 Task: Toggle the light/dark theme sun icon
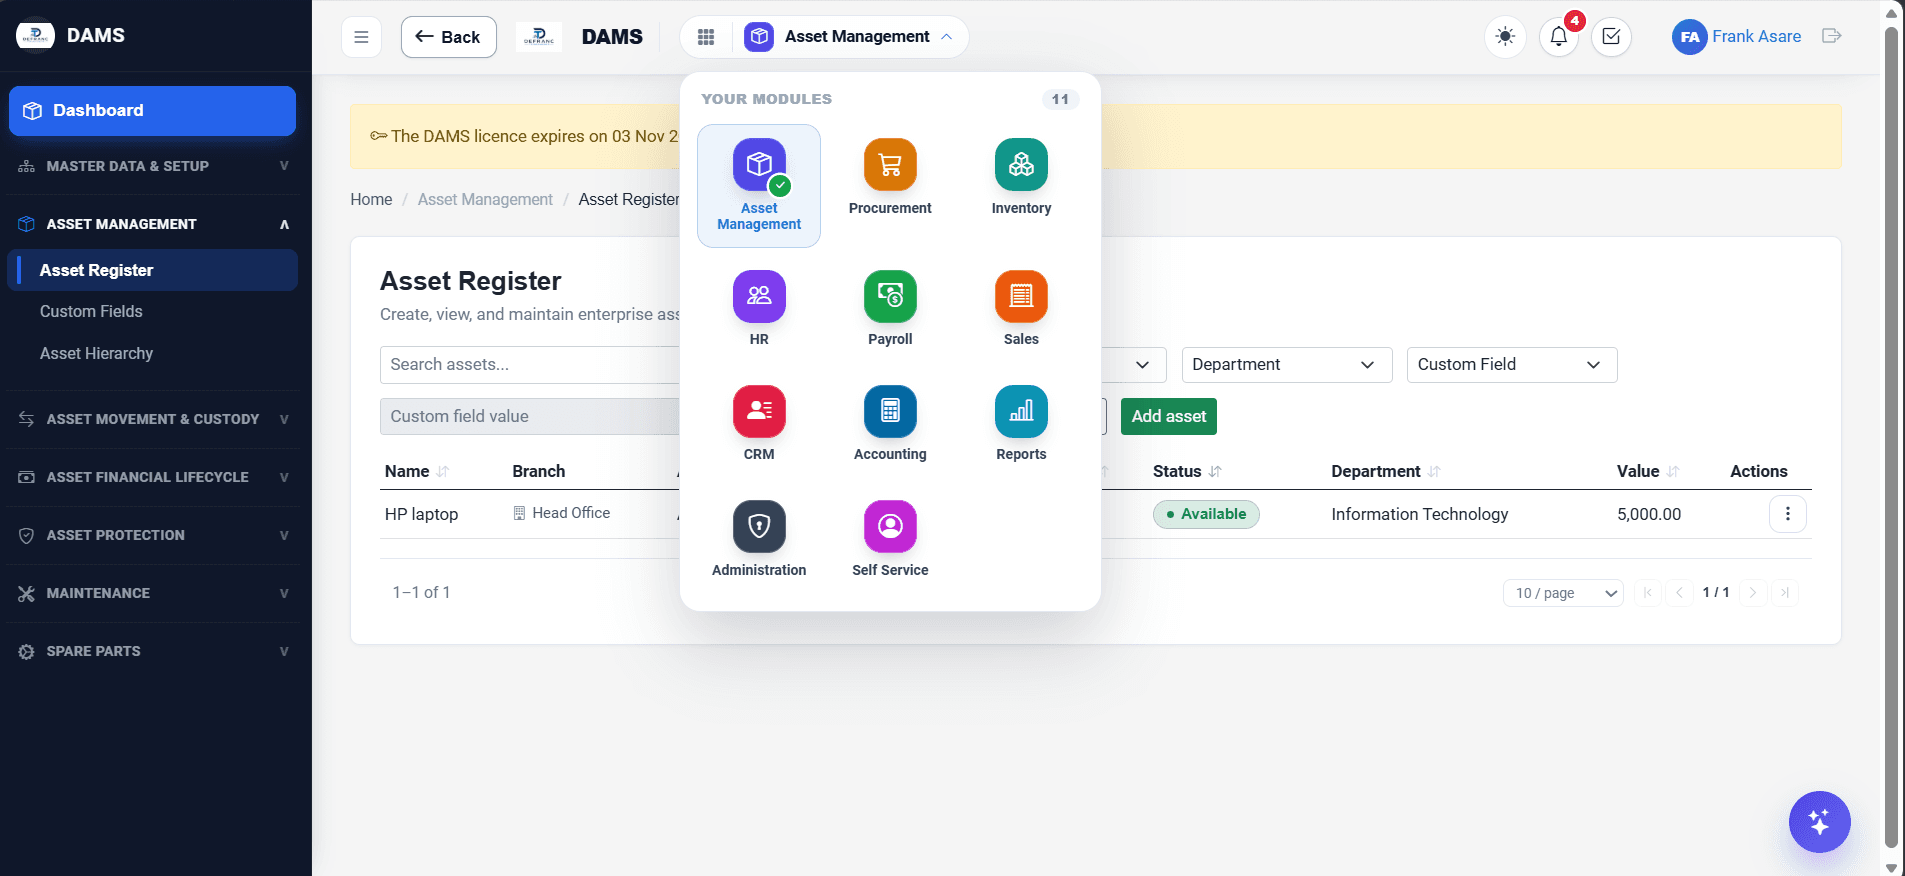1505,37
